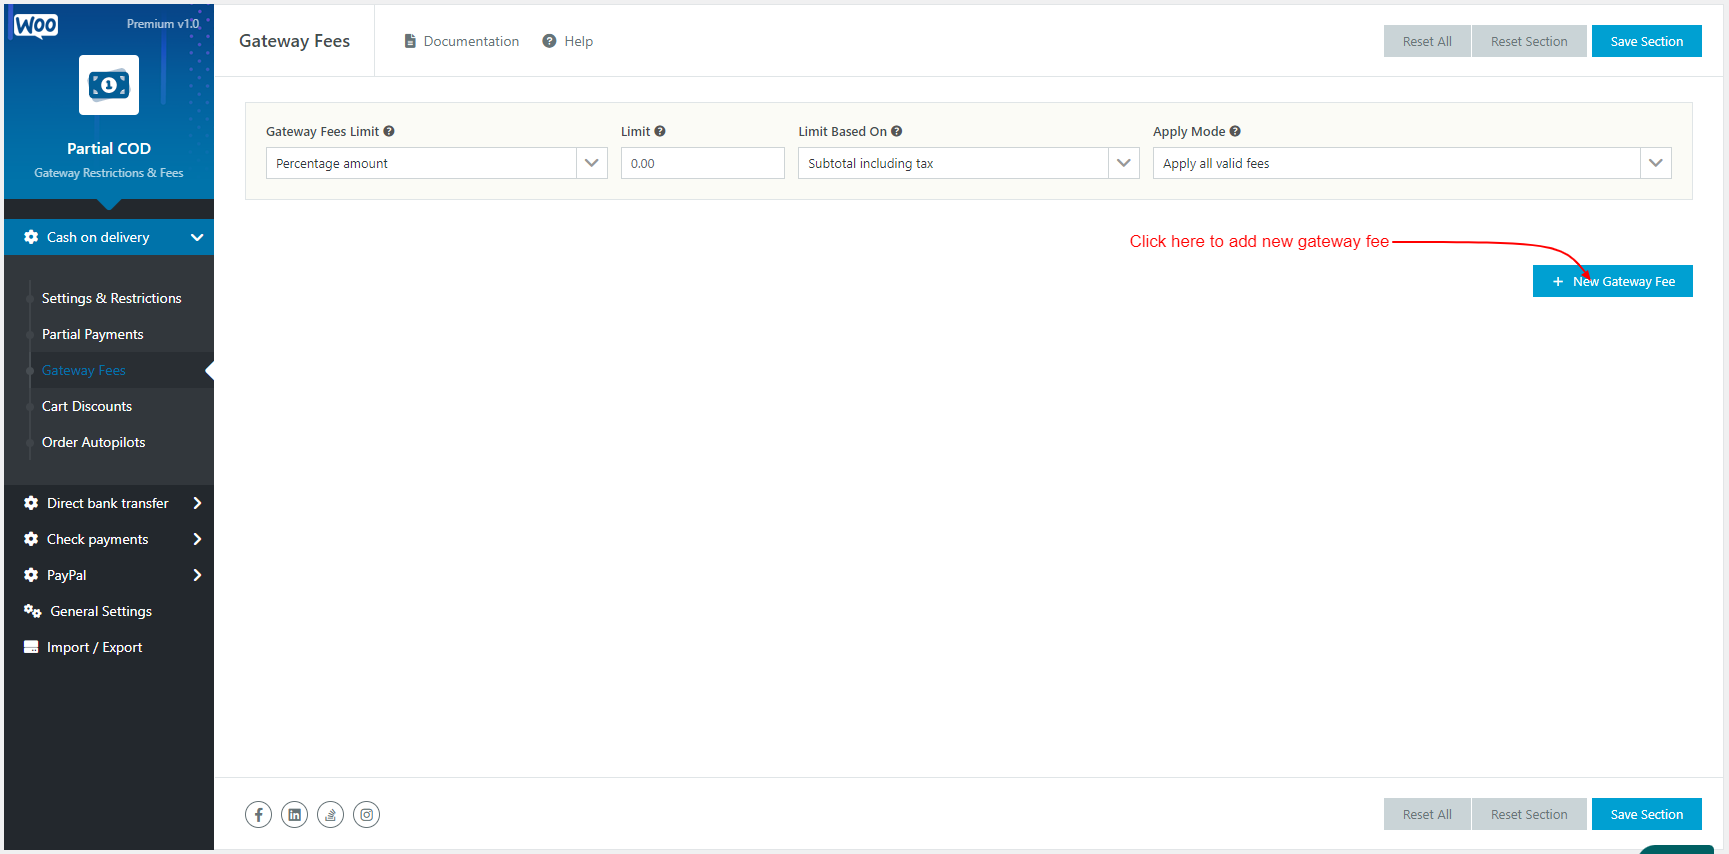Click bottom Reset All button

(x=1427, y=814)
